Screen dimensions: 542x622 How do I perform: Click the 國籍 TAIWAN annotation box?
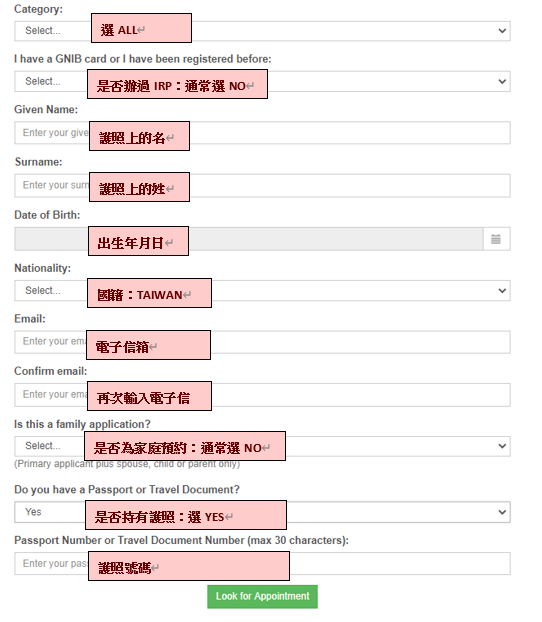tap(149, 293)
